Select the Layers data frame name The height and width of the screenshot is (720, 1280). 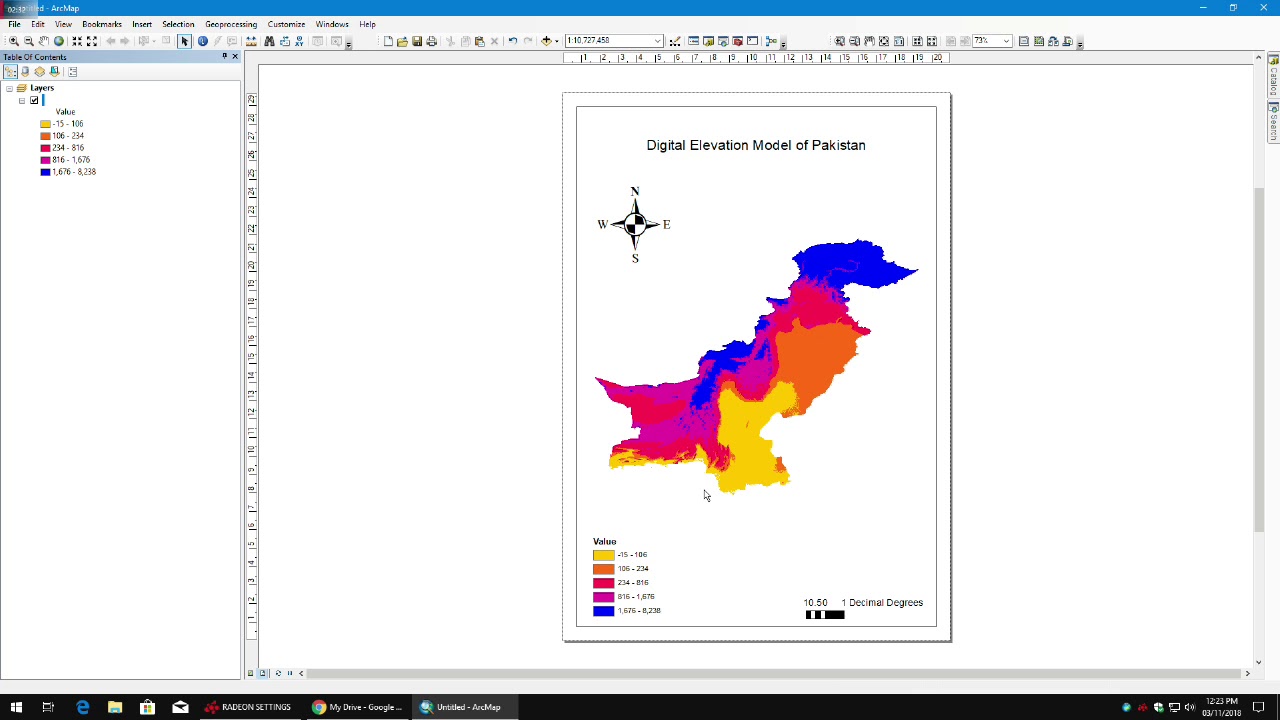[x=42, y=88]
